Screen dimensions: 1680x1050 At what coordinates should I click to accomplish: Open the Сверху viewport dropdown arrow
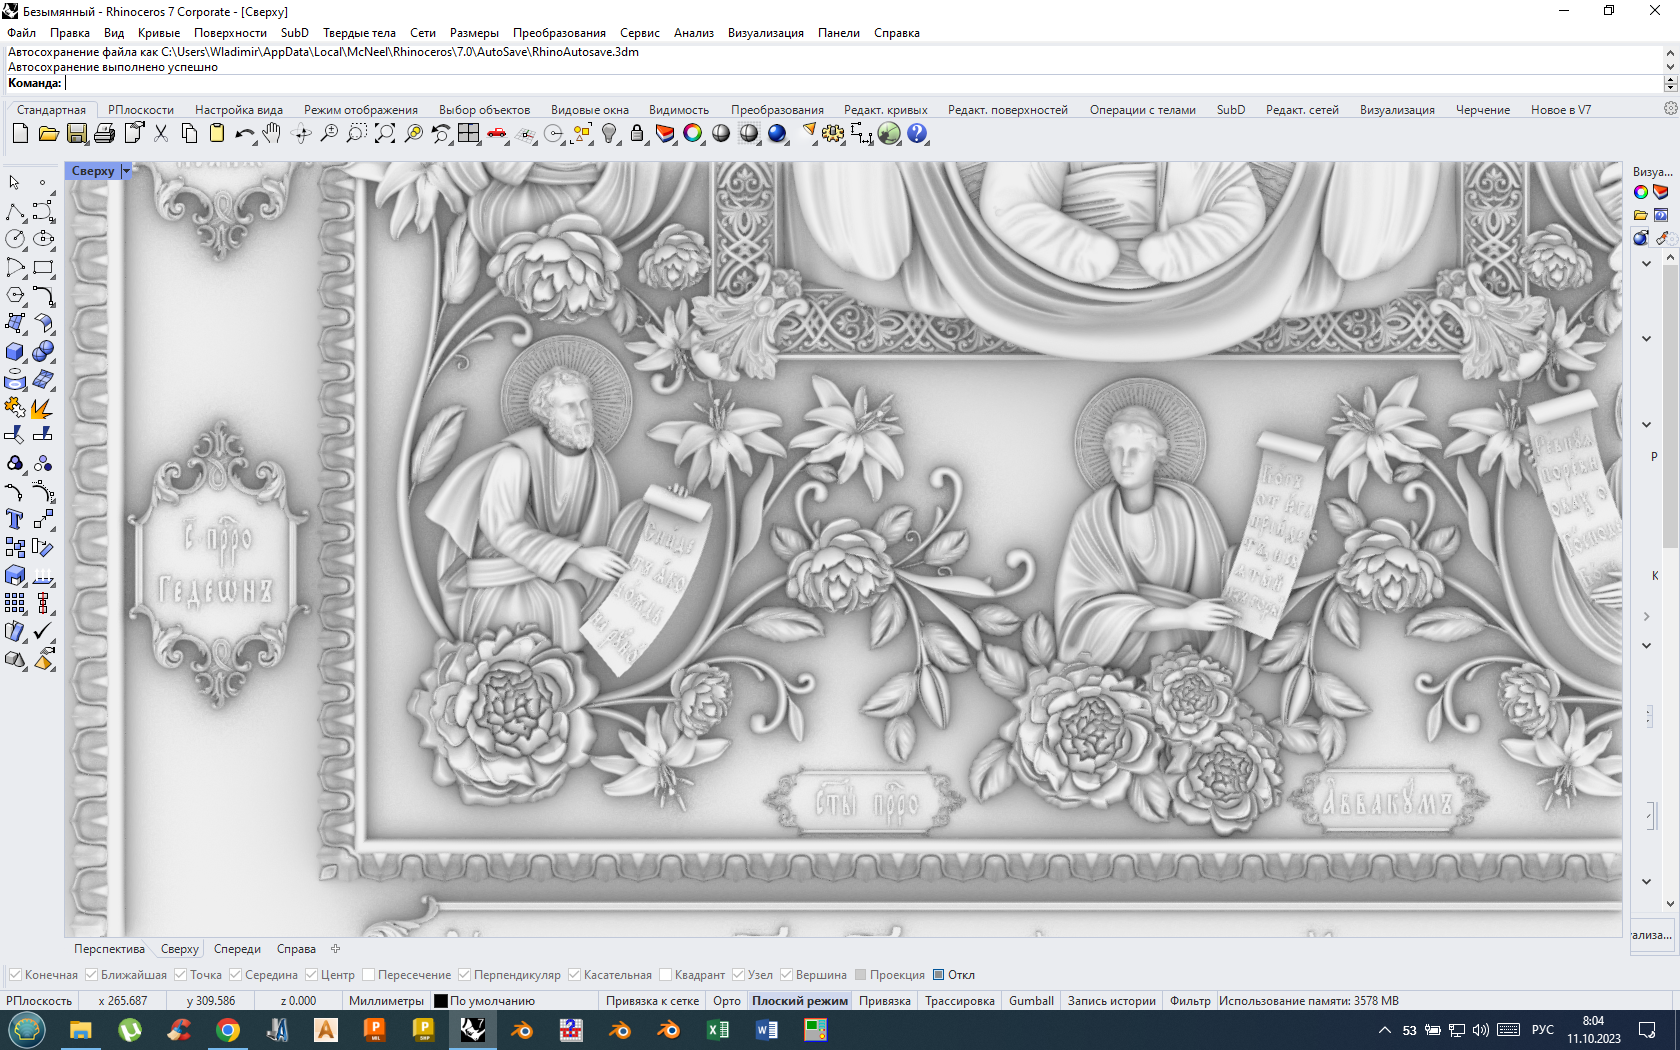(x=126, y=171)
